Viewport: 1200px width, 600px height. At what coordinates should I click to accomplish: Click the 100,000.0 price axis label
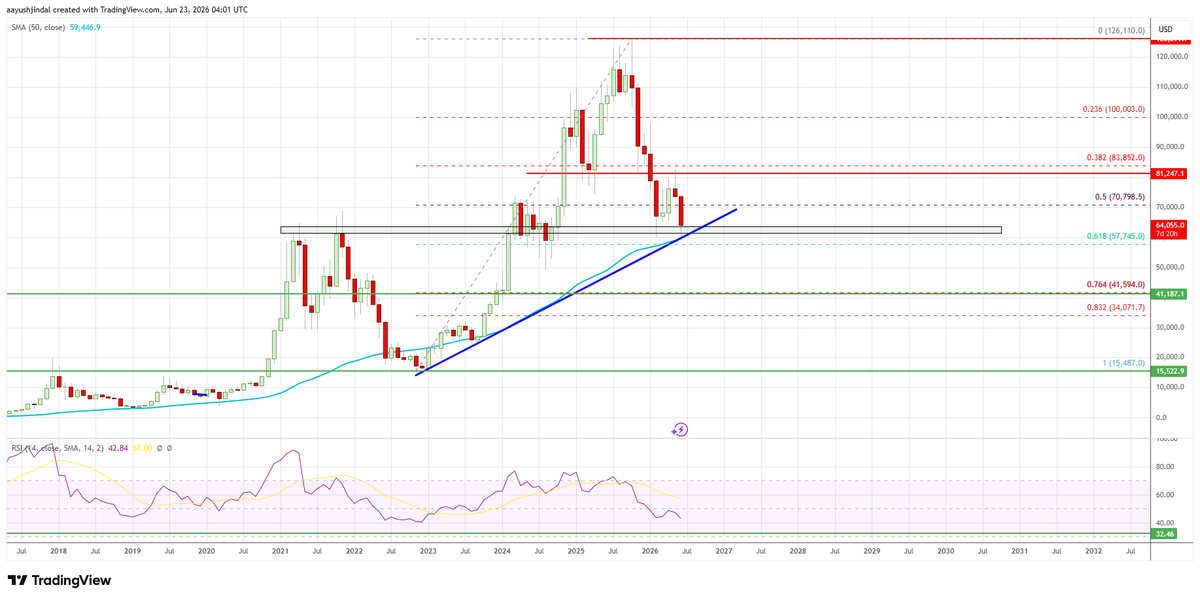click(1171, 116)
